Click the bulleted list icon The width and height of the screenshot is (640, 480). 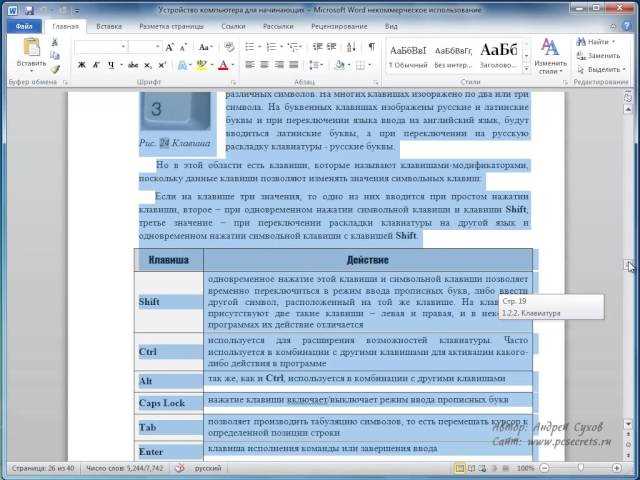(250, 47)
